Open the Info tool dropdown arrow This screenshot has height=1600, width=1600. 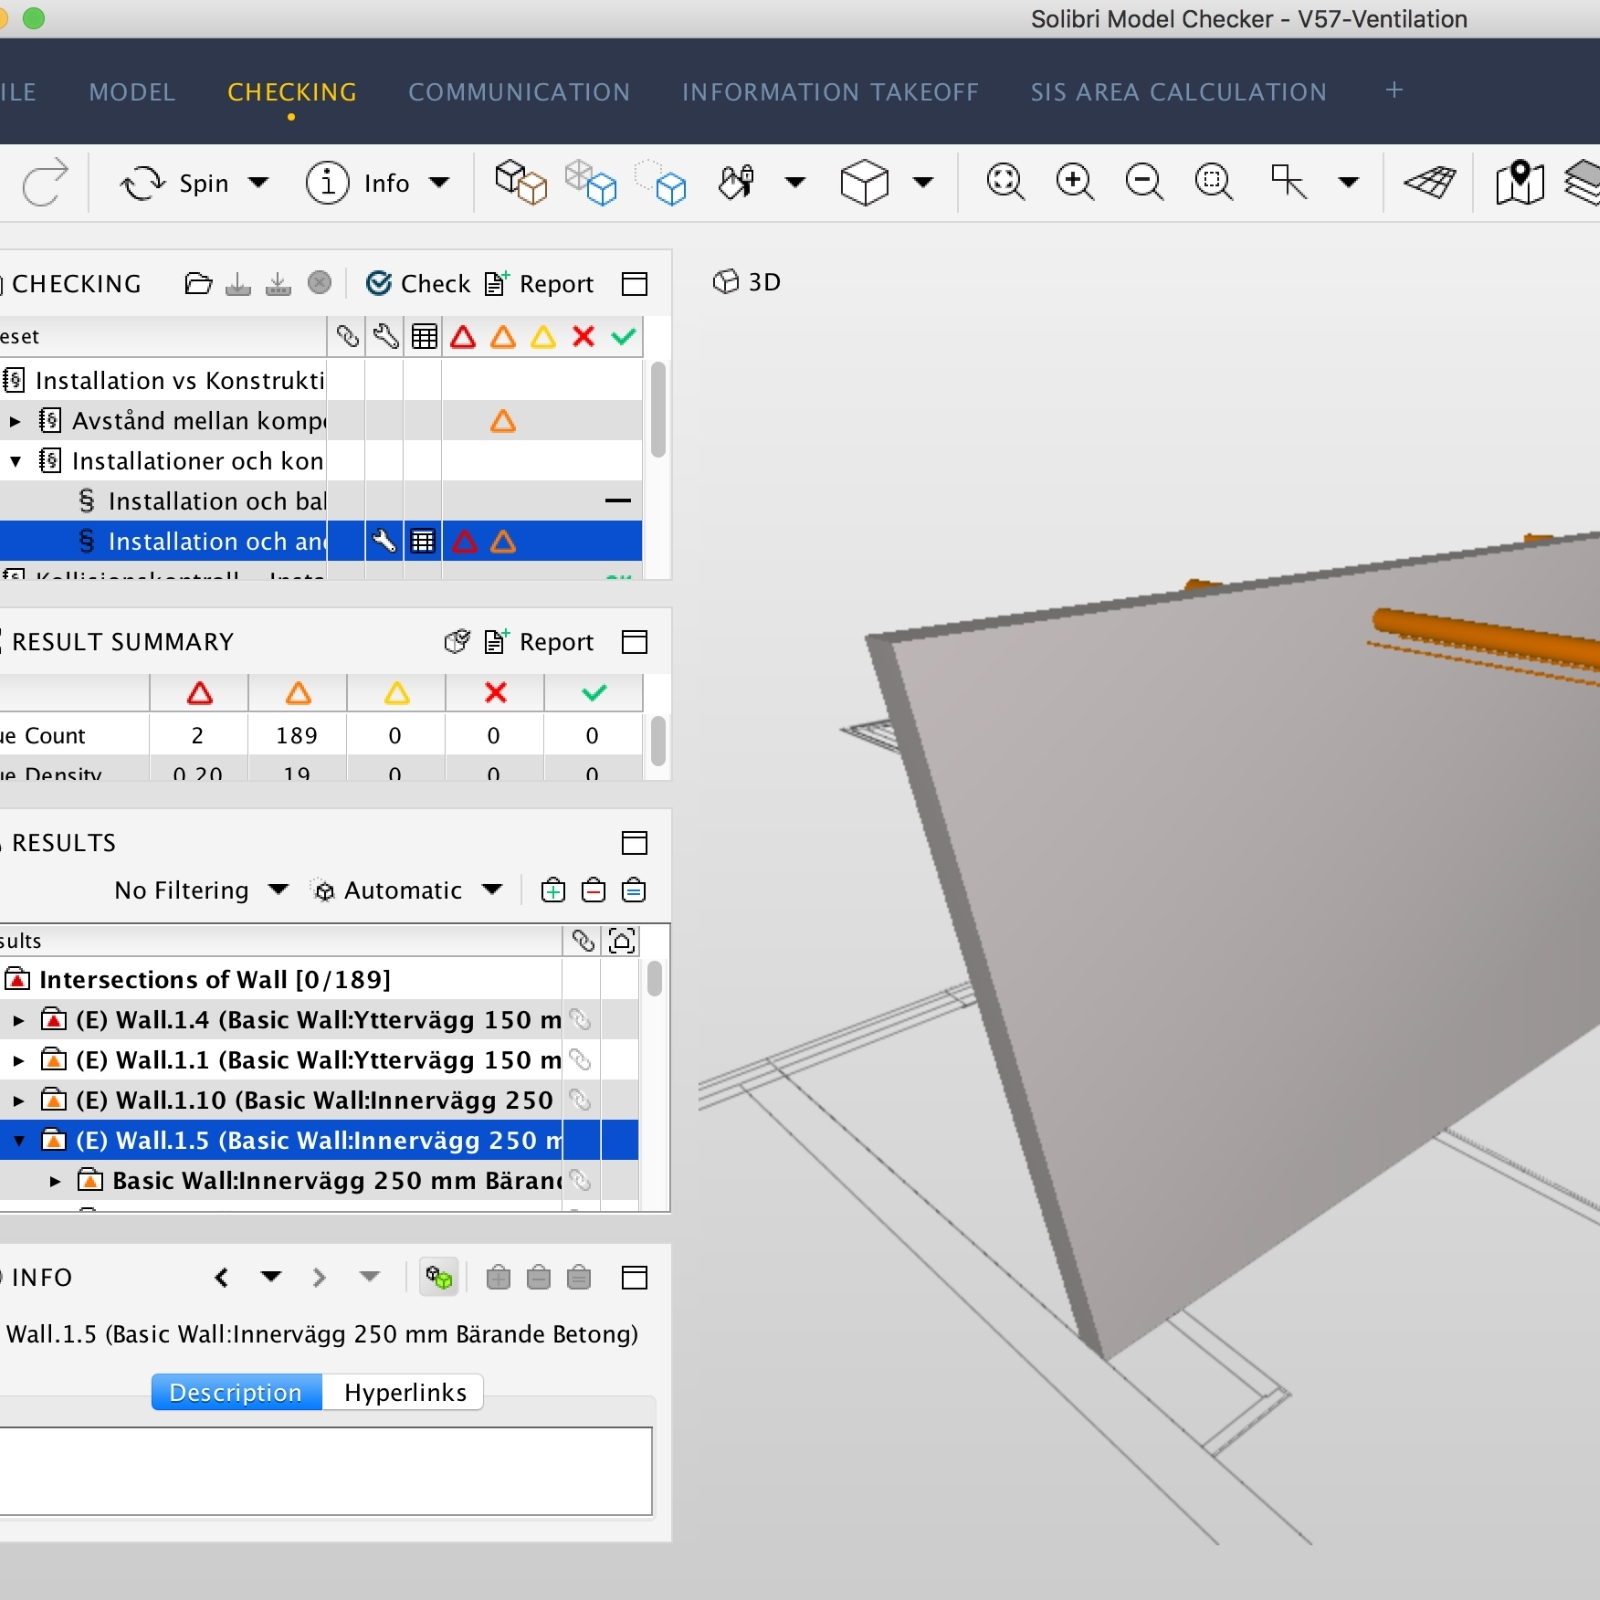tap(439, 183)
